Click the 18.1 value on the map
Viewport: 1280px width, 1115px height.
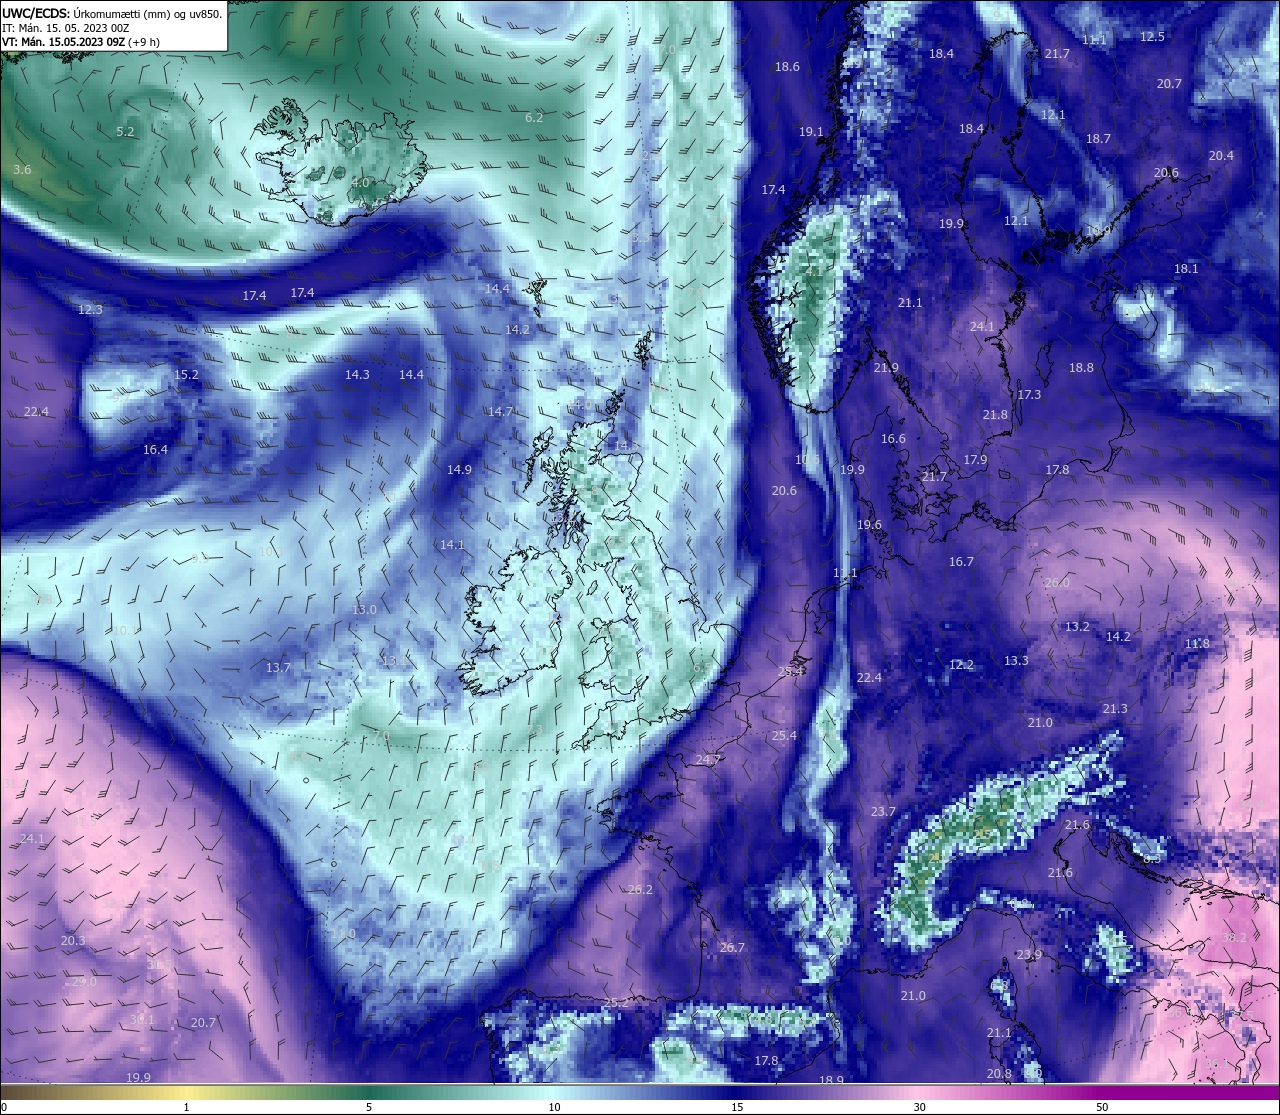coord(1186,269)
